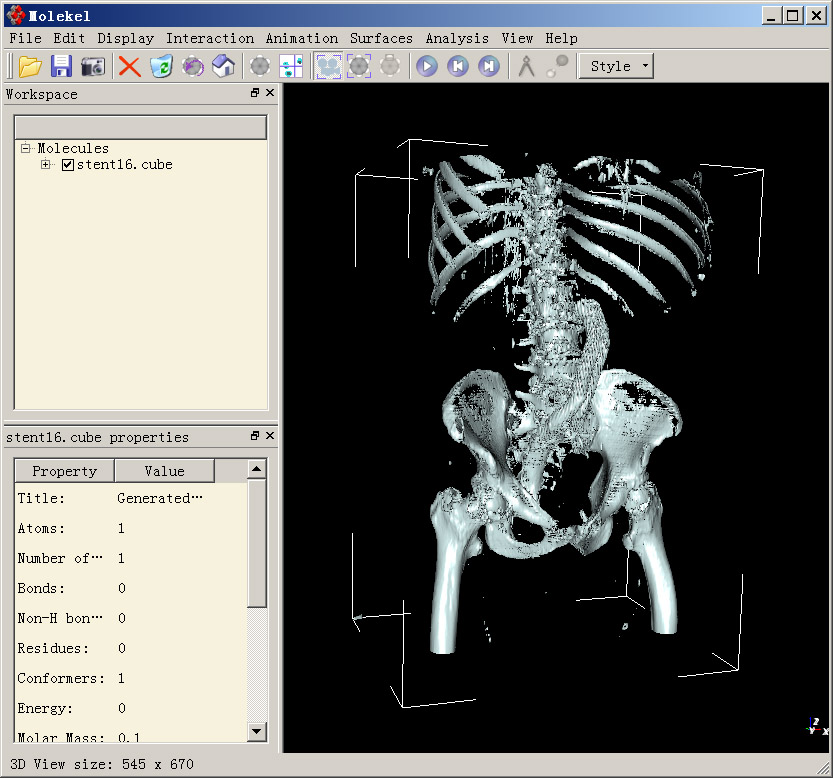This screenshot has width=833, height=778.
Task: Undock the stent16.cube properties panel
Action: point(255,436)
